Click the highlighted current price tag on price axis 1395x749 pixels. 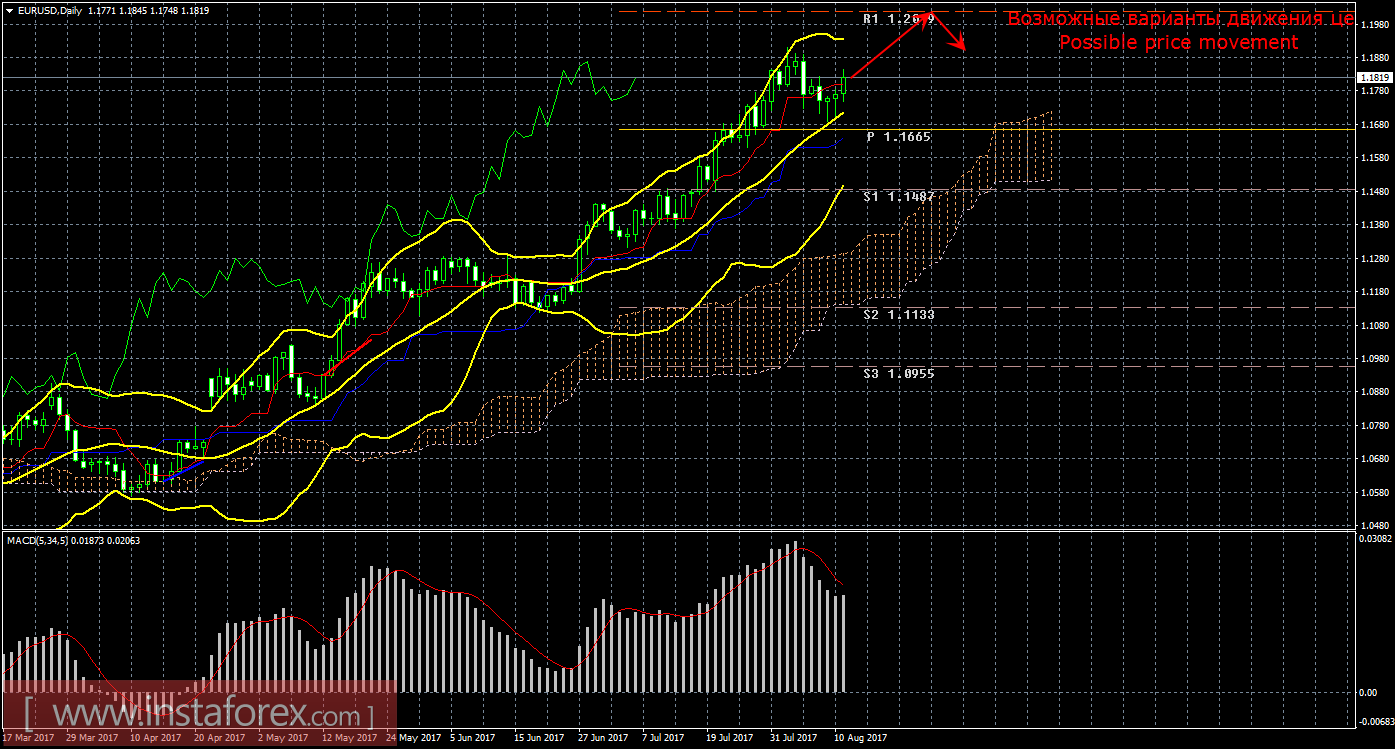[1374, 77]
